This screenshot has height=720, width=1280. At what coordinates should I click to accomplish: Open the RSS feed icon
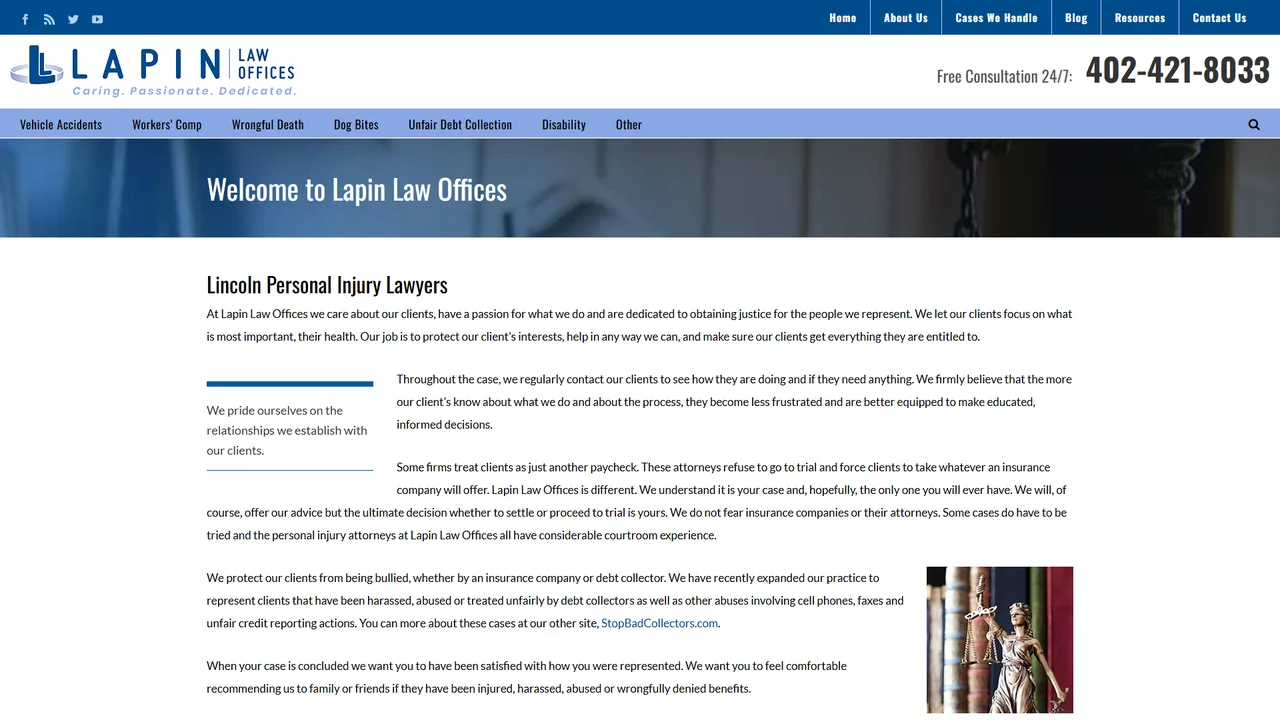tap(49, 19)
